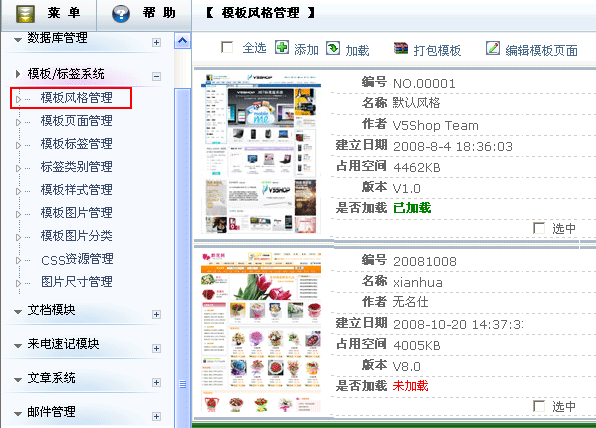
Task: Open CSS资源管理 in sidebar tree
Action: pos(77,259)
